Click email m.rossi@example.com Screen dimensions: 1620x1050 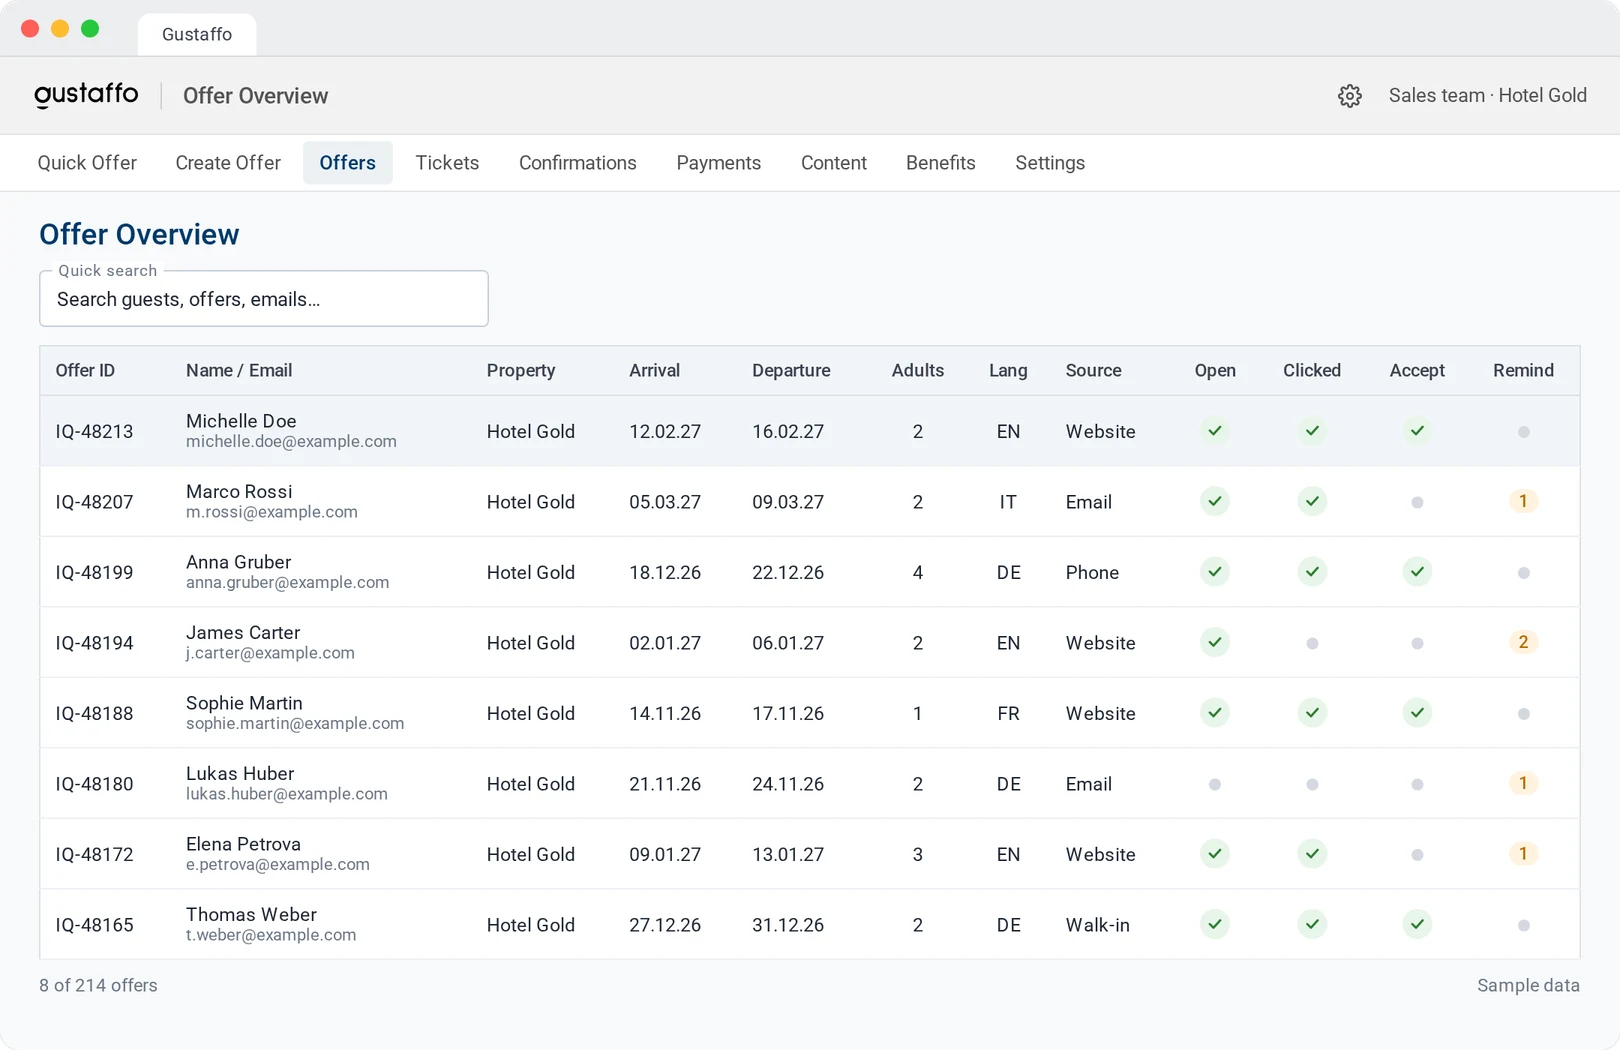[272, 512]
